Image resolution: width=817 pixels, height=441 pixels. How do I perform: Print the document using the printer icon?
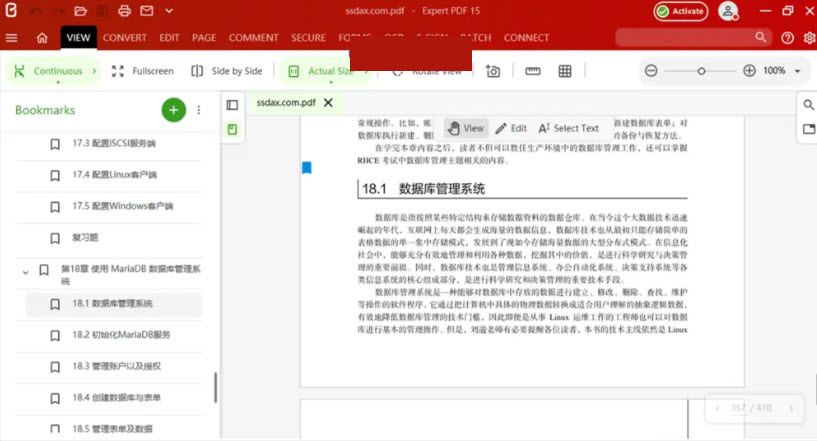coord(125,11)
